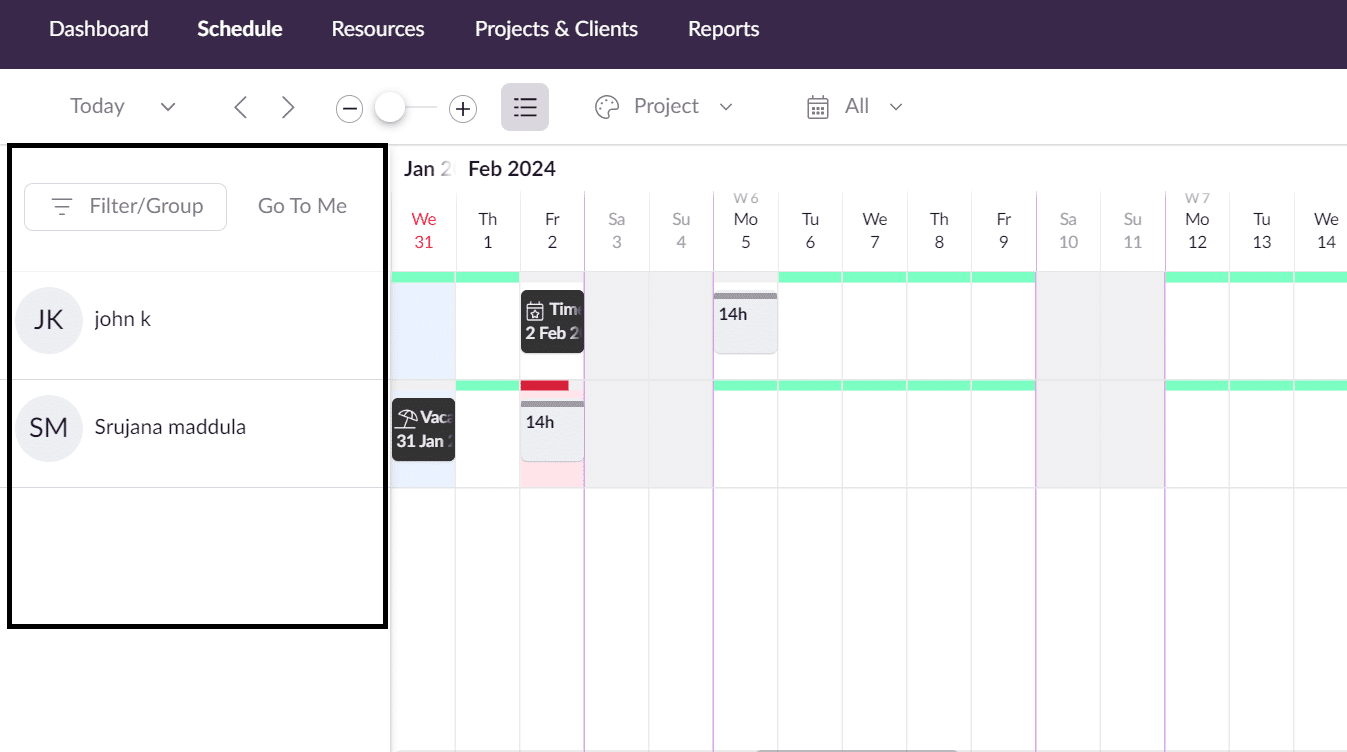The width and height of the screenshot is (1347, 752).
Task: Select the Th 8 date header
Action: tap(939, 230)
